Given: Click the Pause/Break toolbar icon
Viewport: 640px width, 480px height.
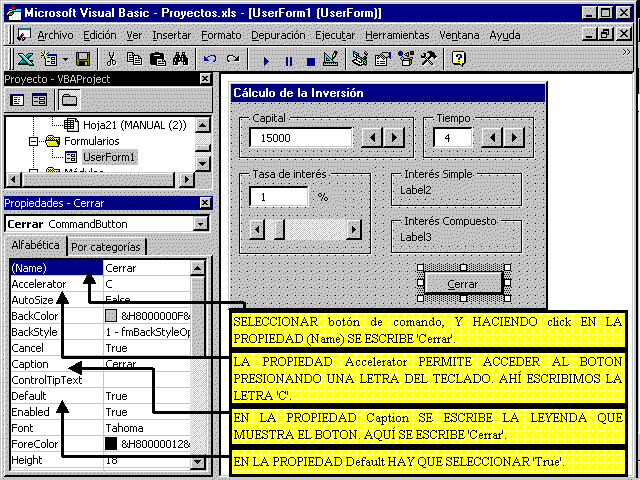Looking at the screenshot, I should pyautogui.click(x=289, y=61).
